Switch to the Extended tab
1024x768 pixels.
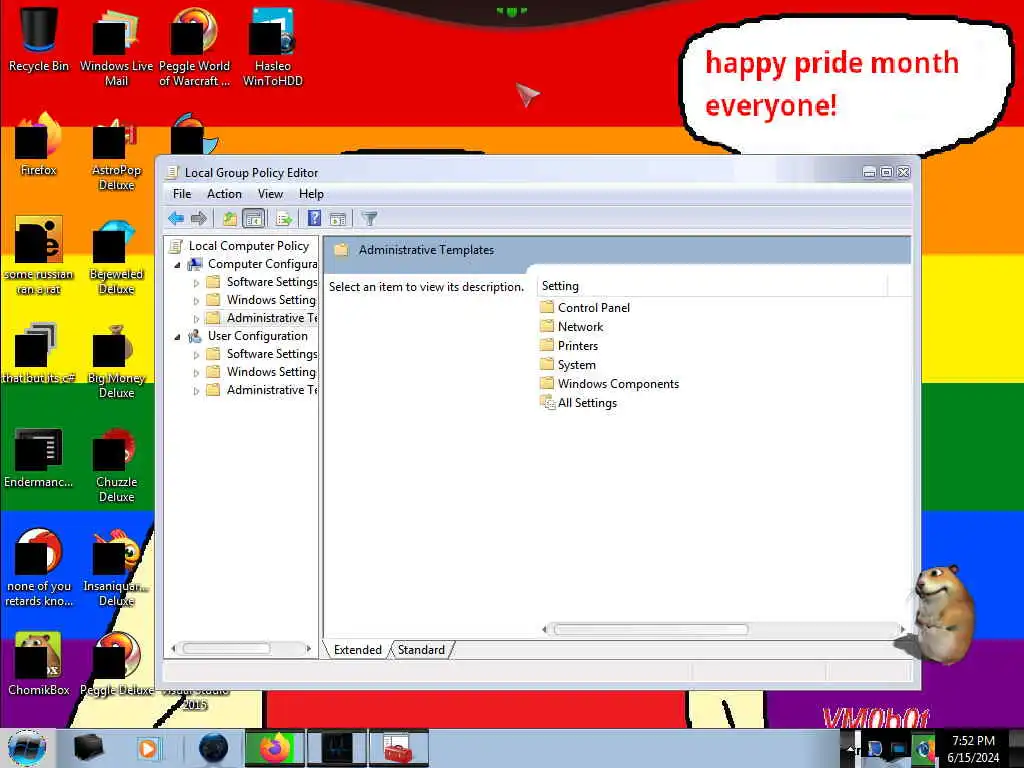coord(357,650)
